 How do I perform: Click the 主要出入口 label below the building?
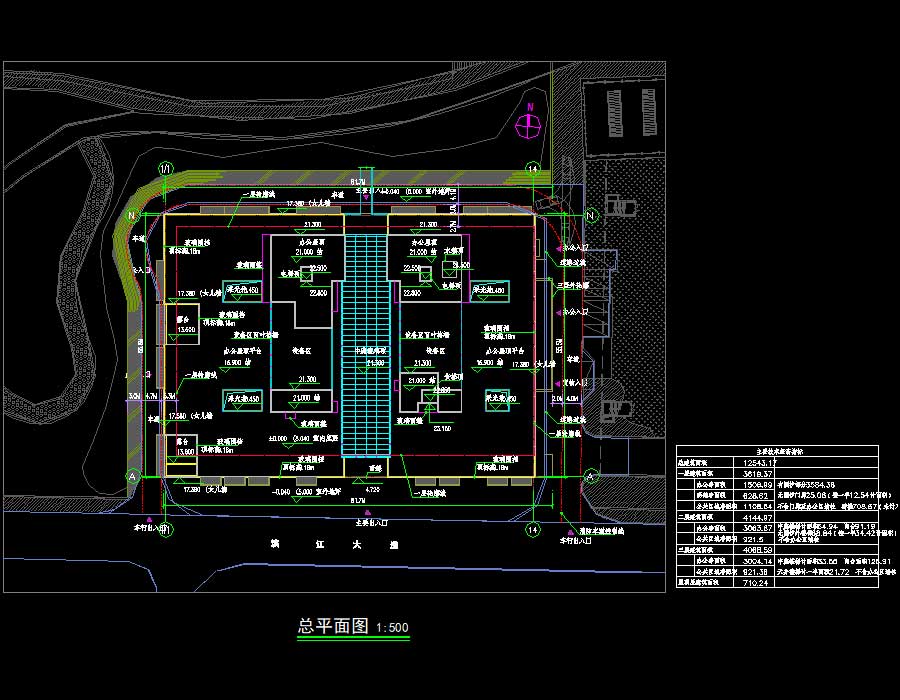coord(371,523)
